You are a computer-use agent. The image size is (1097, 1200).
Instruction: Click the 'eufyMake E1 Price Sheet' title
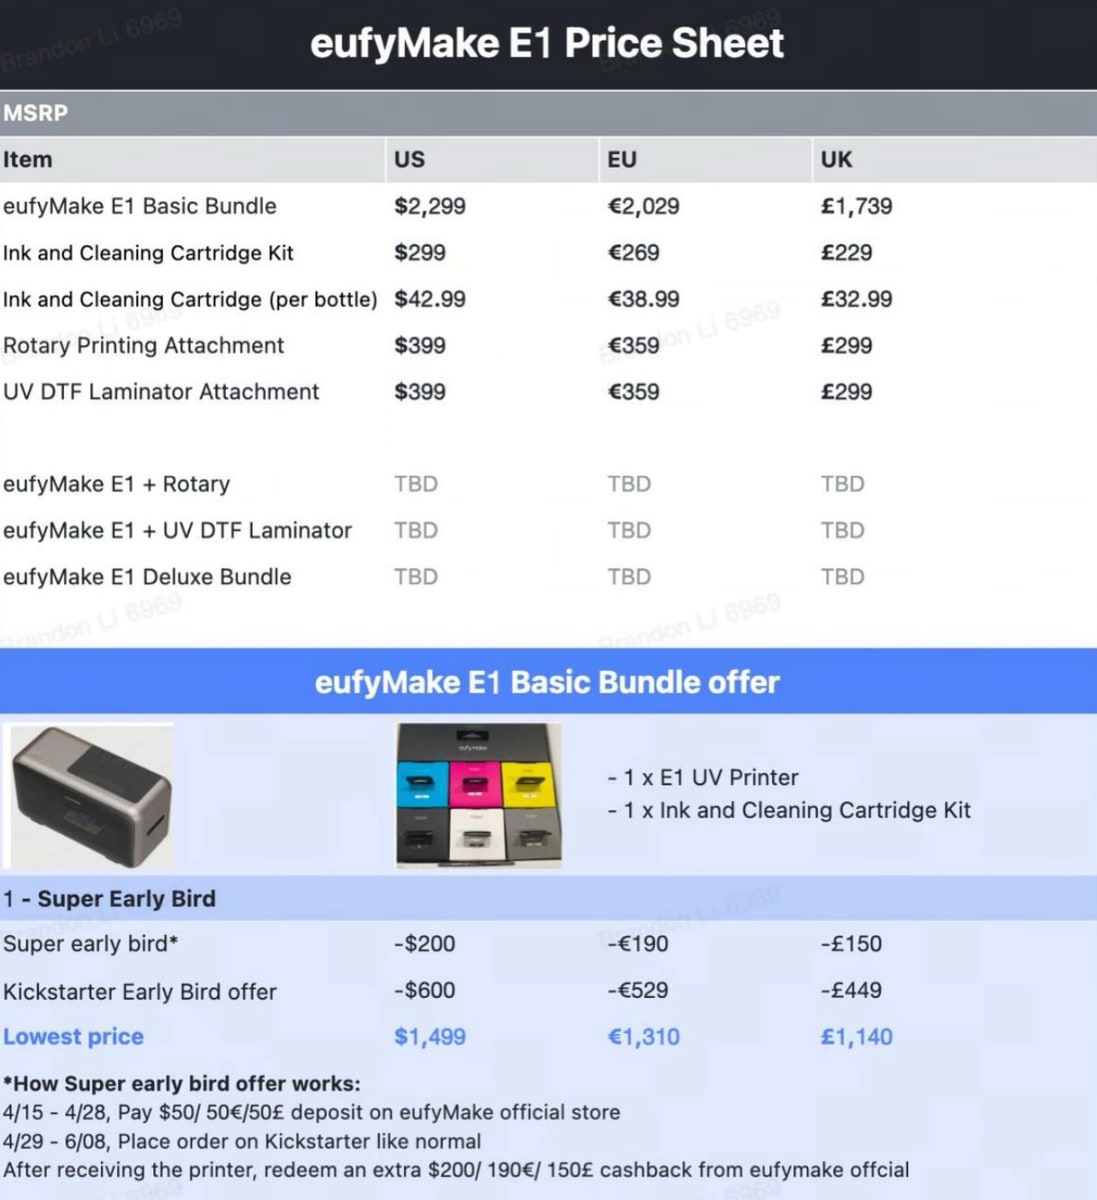coord(547,44)
